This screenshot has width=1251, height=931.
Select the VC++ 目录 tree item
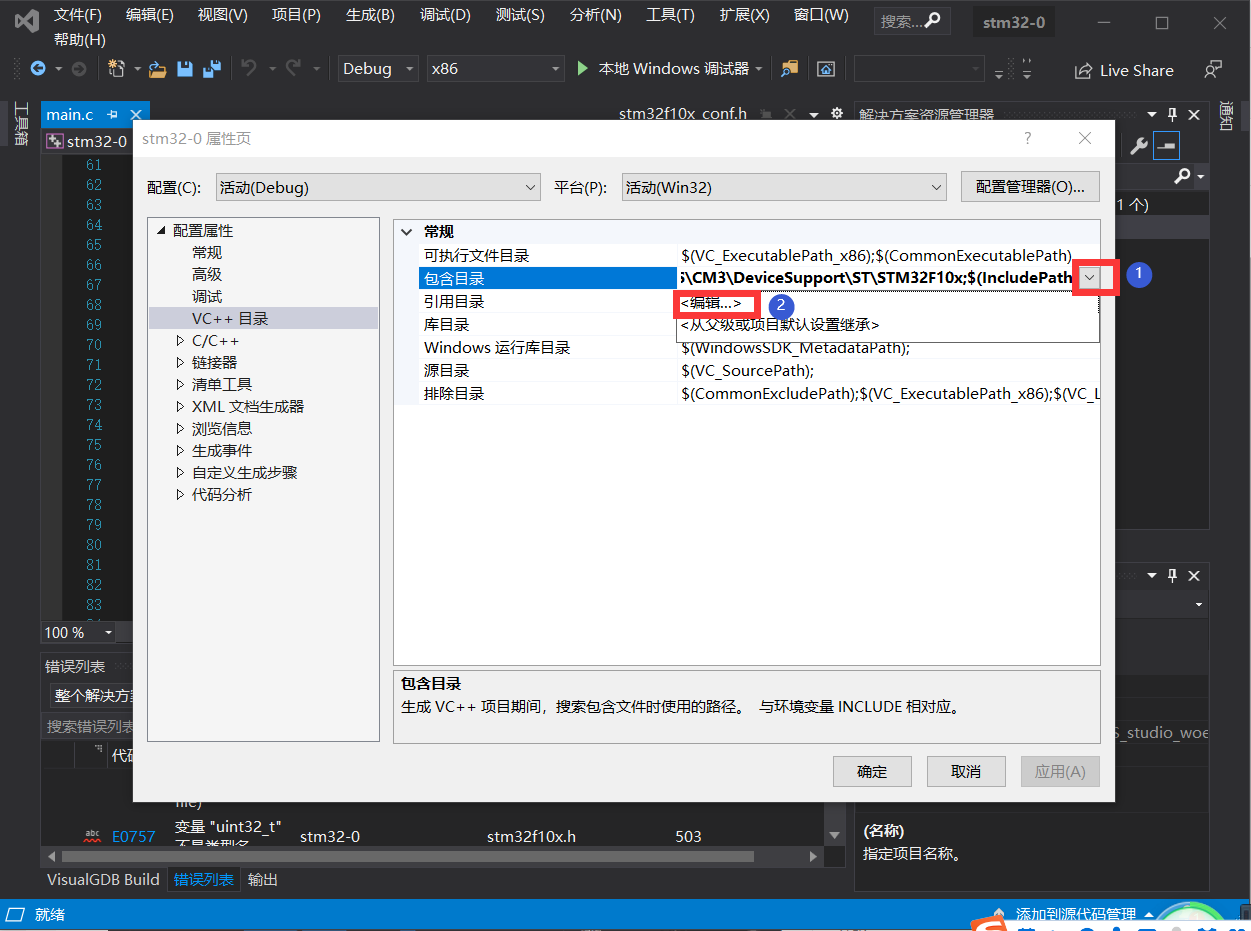(x=230, y=319)
